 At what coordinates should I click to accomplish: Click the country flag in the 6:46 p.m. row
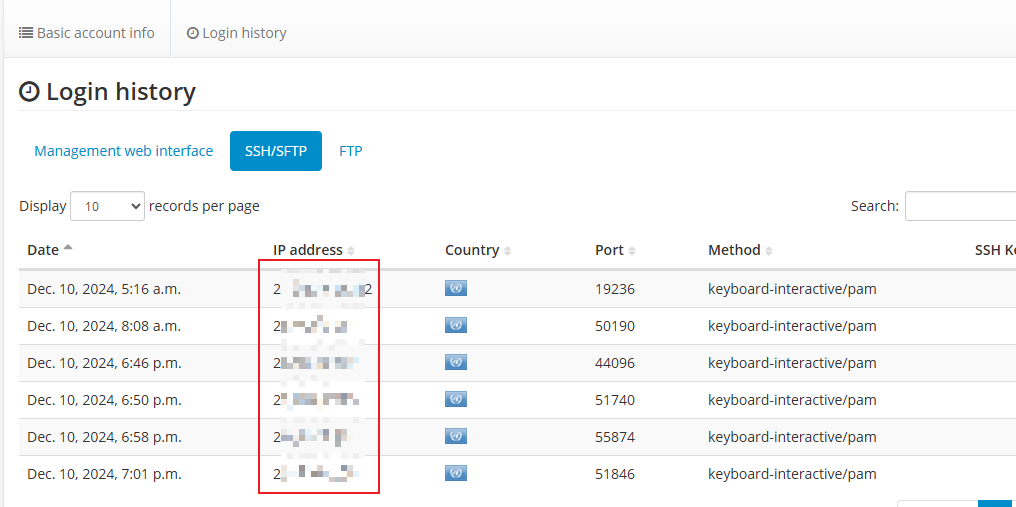456,363
